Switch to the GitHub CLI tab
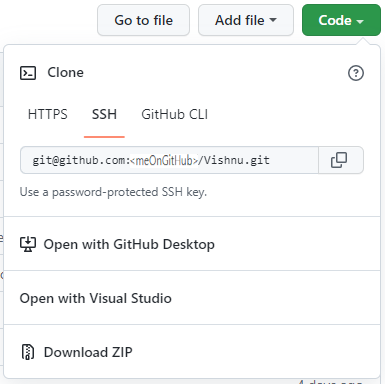This screenshot has height=384, width=385. [x=174, y=114]
